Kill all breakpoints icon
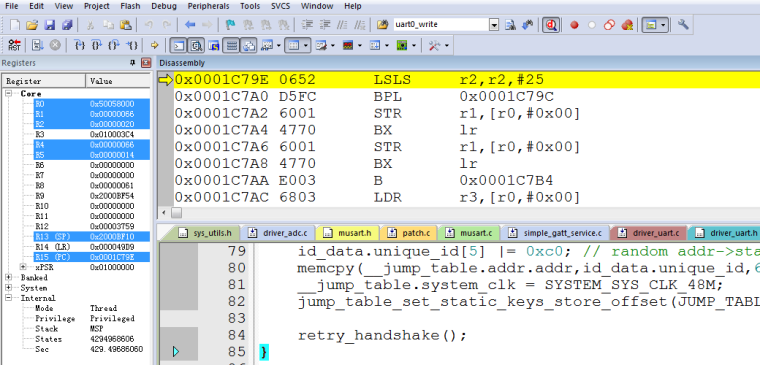760x365 pixels. click(x=627, y=25)
